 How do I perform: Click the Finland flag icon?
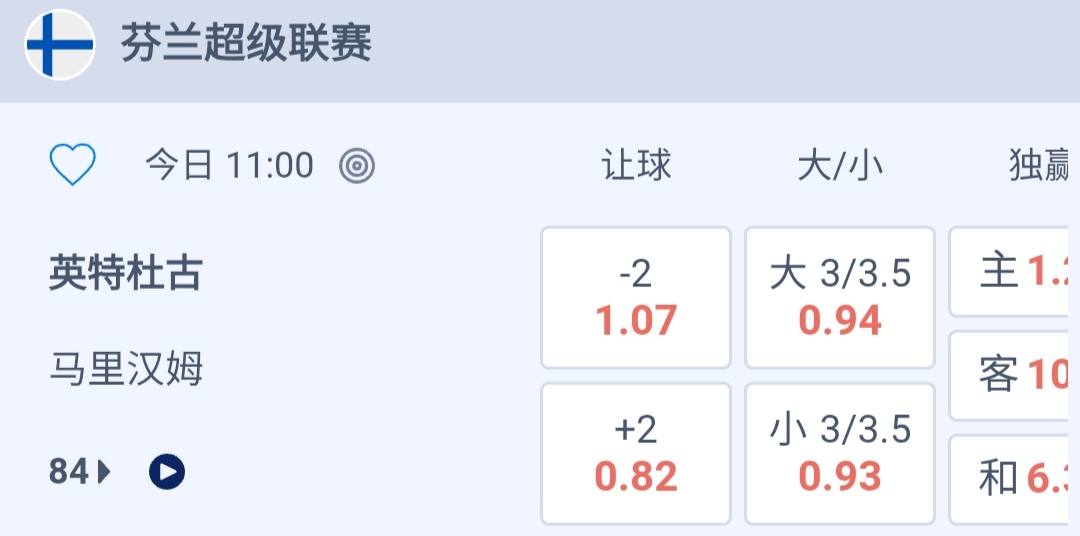[x=60, y=45]
